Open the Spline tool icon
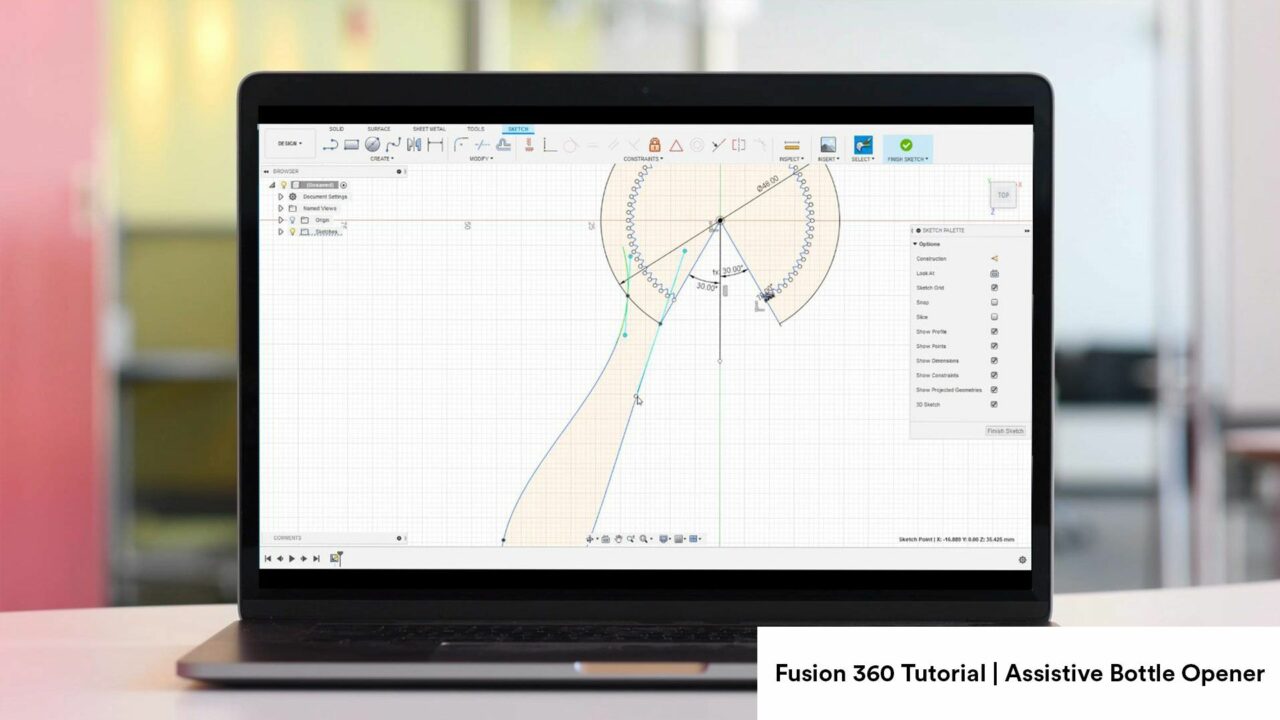 [392, 144]
